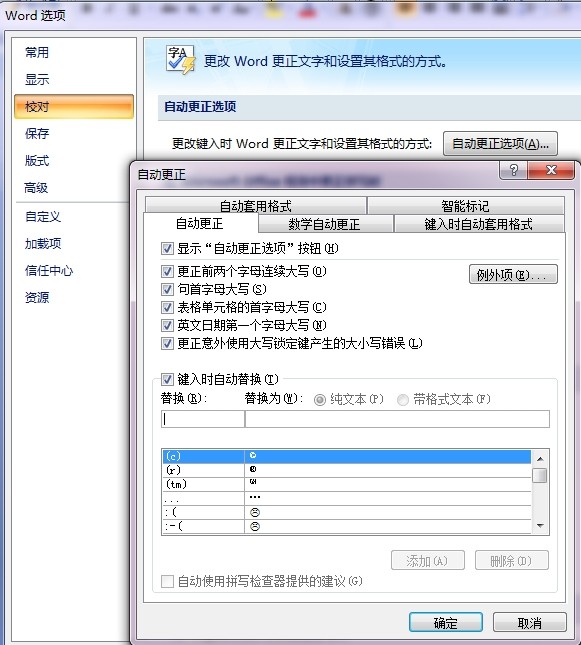Screen dimensions: 581x645
Task: Click the 替换(R) input field
Action: pyautogui.click(x=203, y=419)
